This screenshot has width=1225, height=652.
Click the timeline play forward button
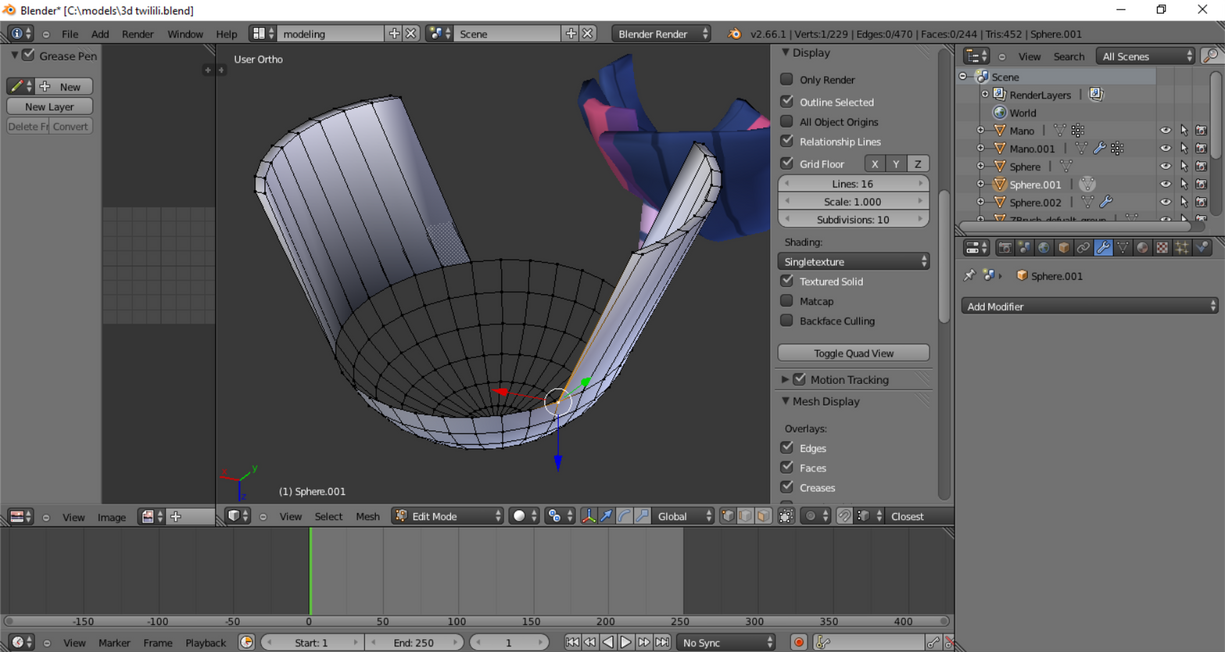coord(626,643)
